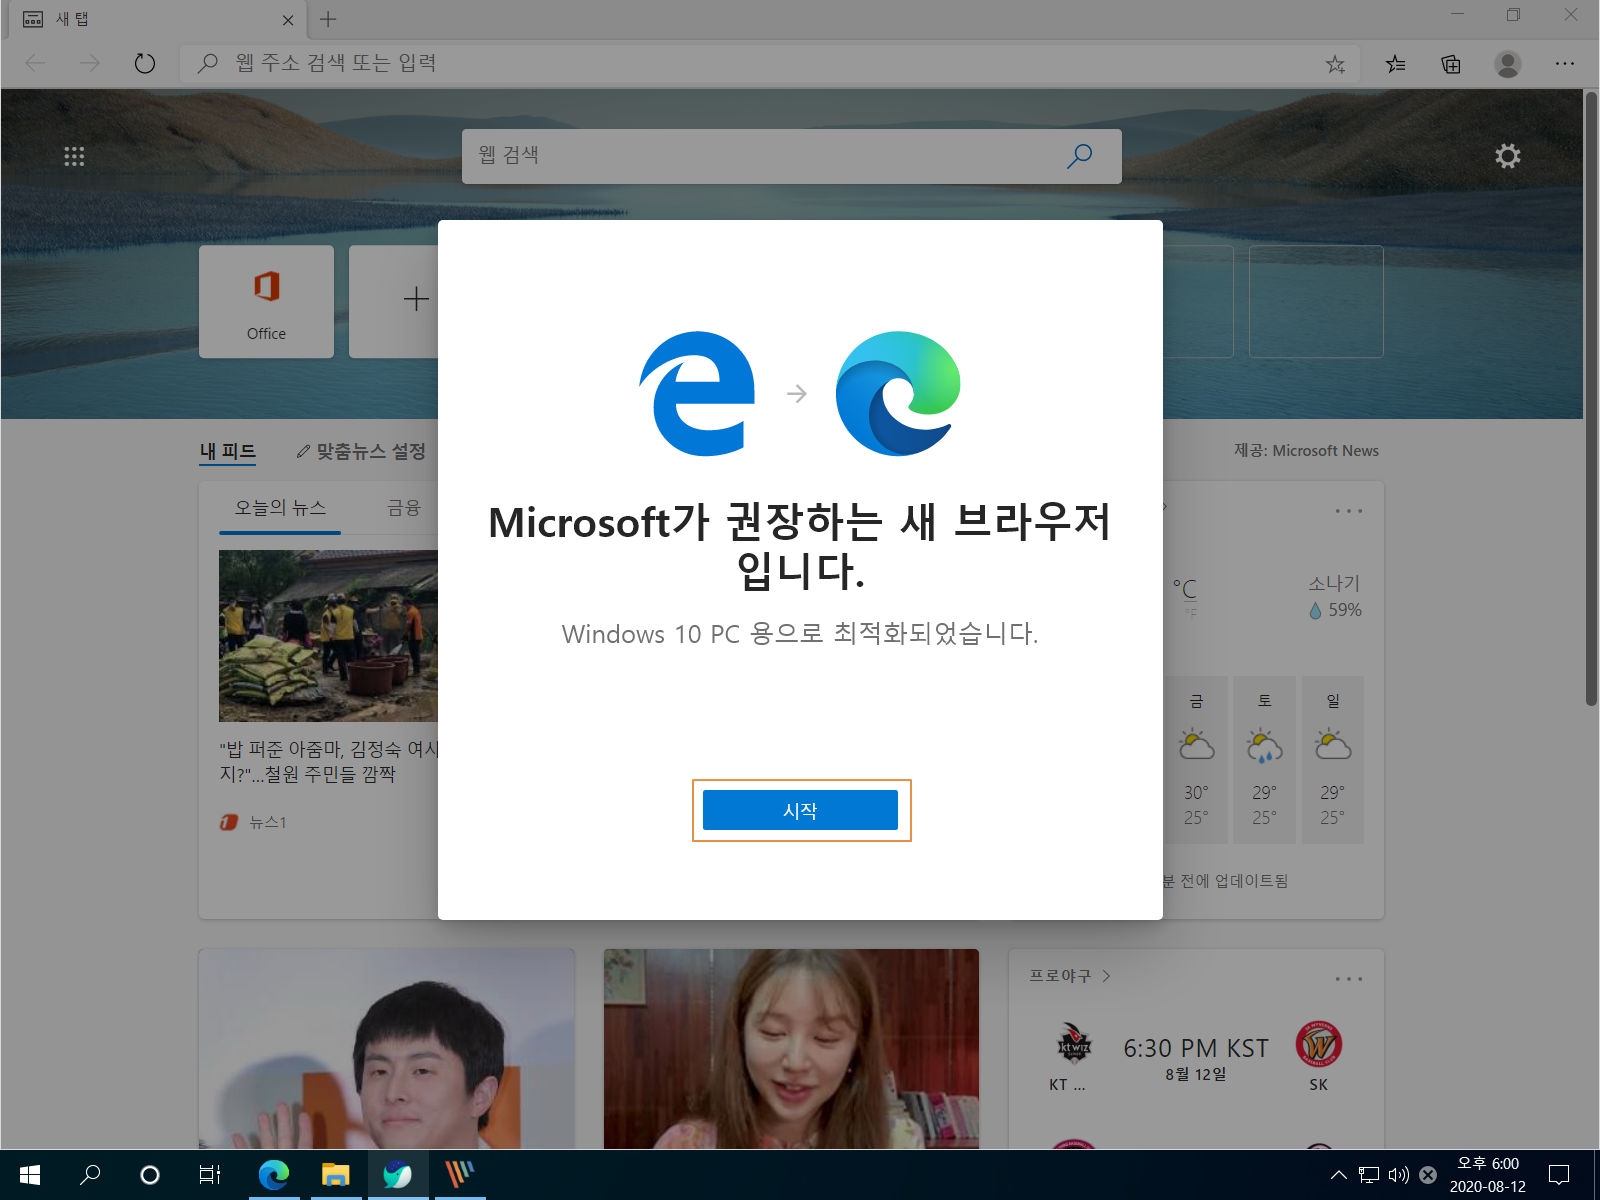Show hidden tray icons chevron
This screenshot has width=1600, height=1200.
click(1339, 1175)
